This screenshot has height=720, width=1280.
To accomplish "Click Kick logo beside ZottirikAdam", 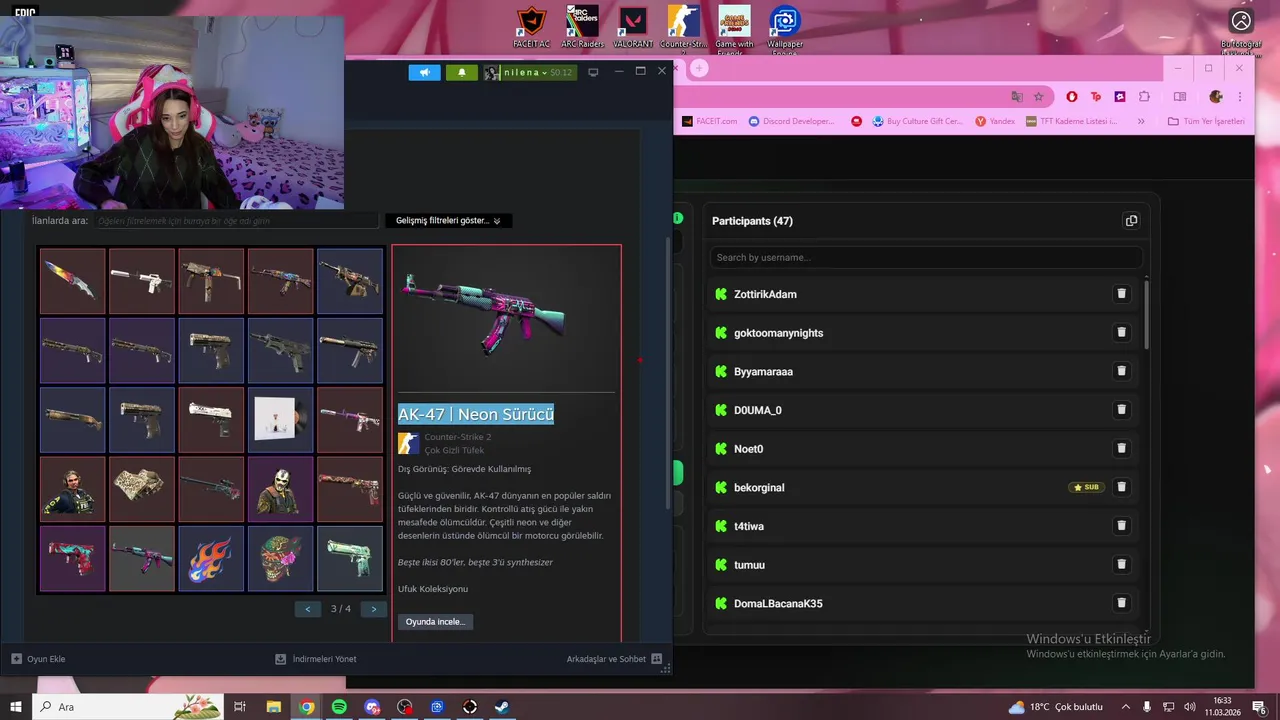I will click(x=720, y=294).
